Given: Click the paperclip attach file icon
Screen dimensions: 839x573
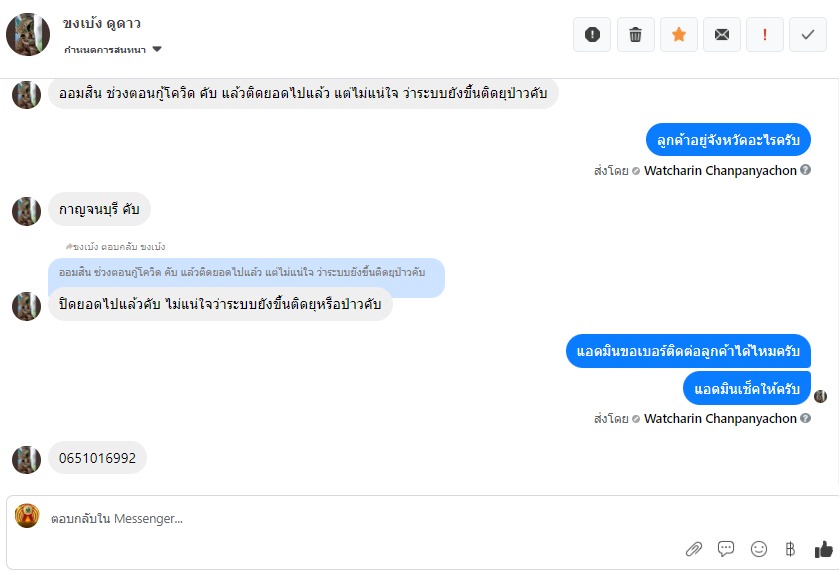Looking at the screenshot, I should tap(693, 549).
